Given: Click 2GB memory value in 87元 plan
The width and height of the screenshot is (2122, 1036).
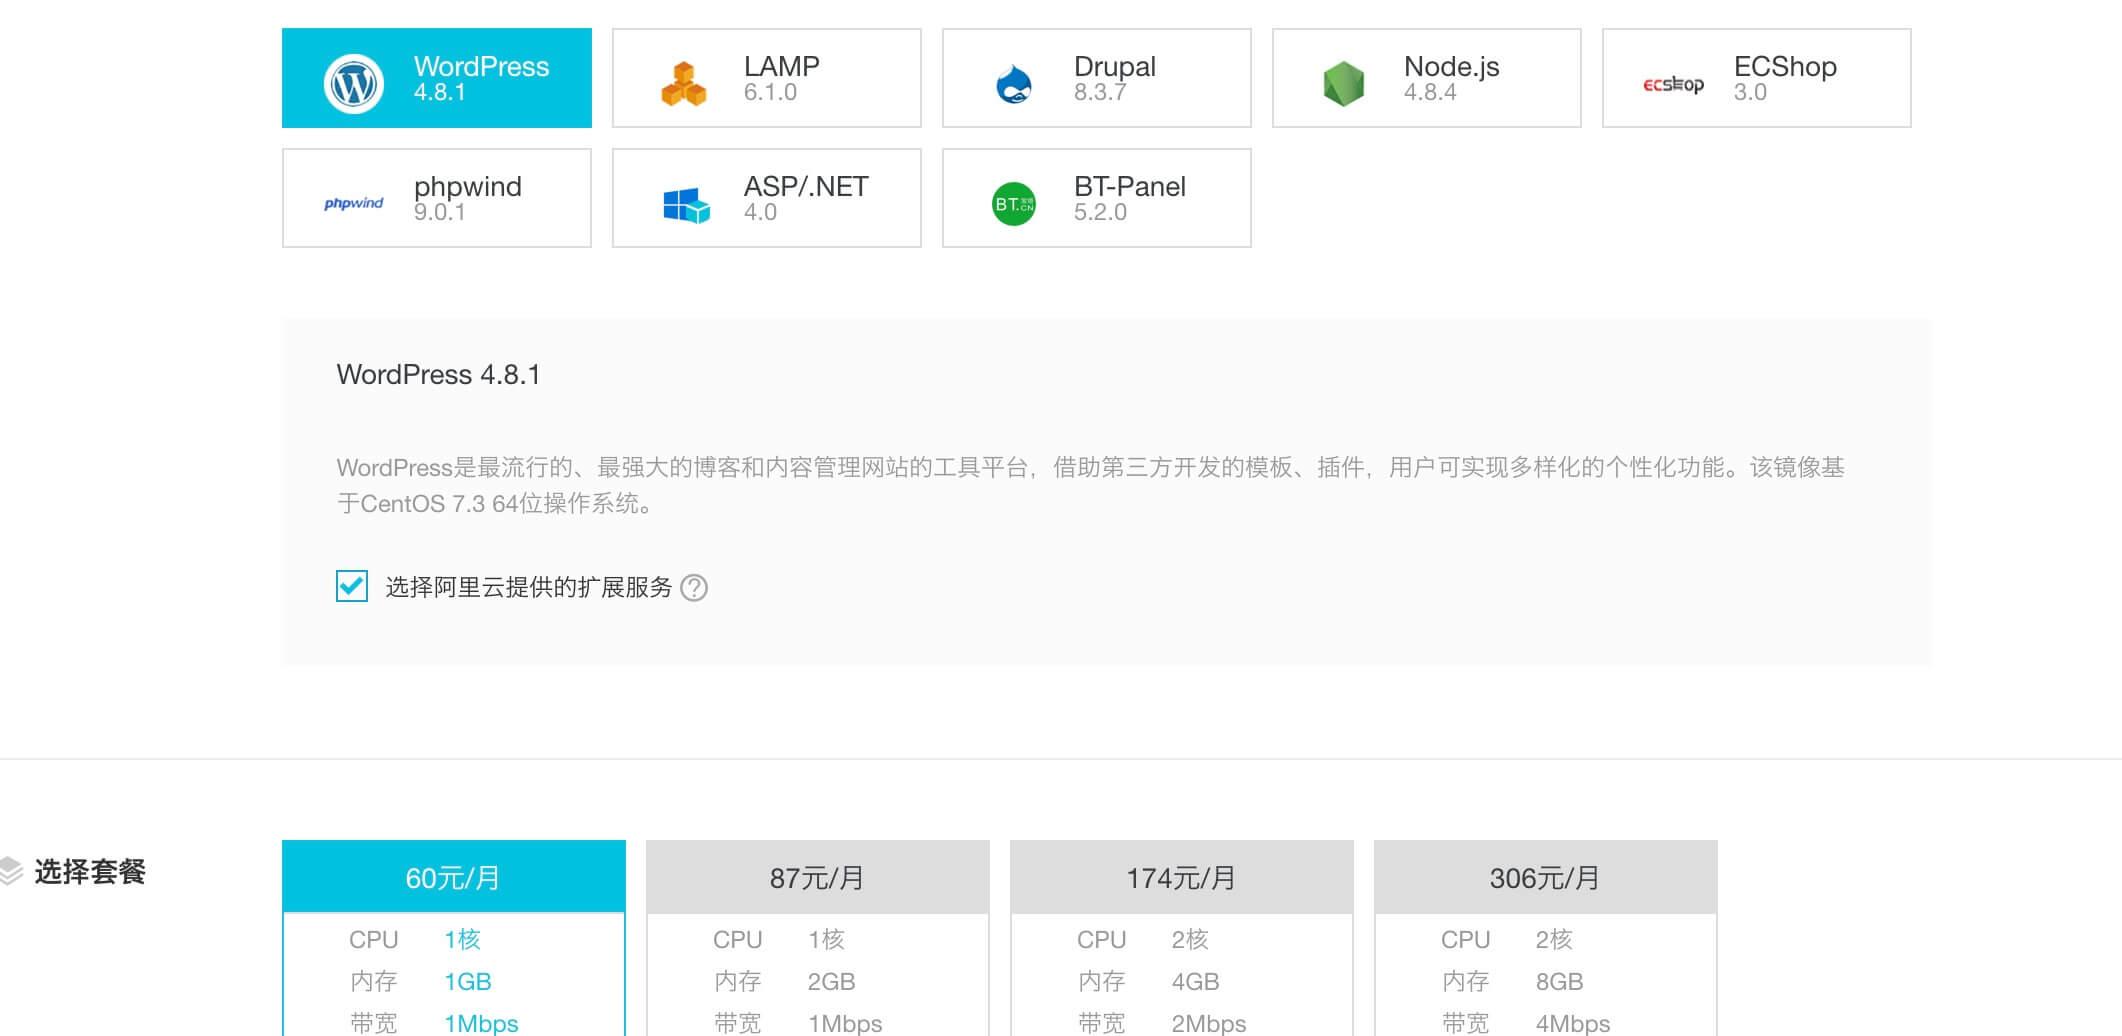Looking at the screenshot, I should click(832, 982).
